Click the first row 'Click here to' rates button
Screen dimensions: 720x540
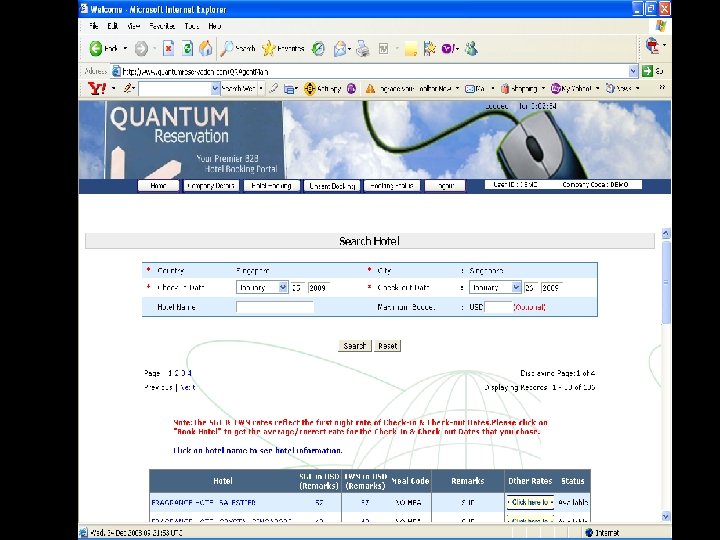(530, 502)
